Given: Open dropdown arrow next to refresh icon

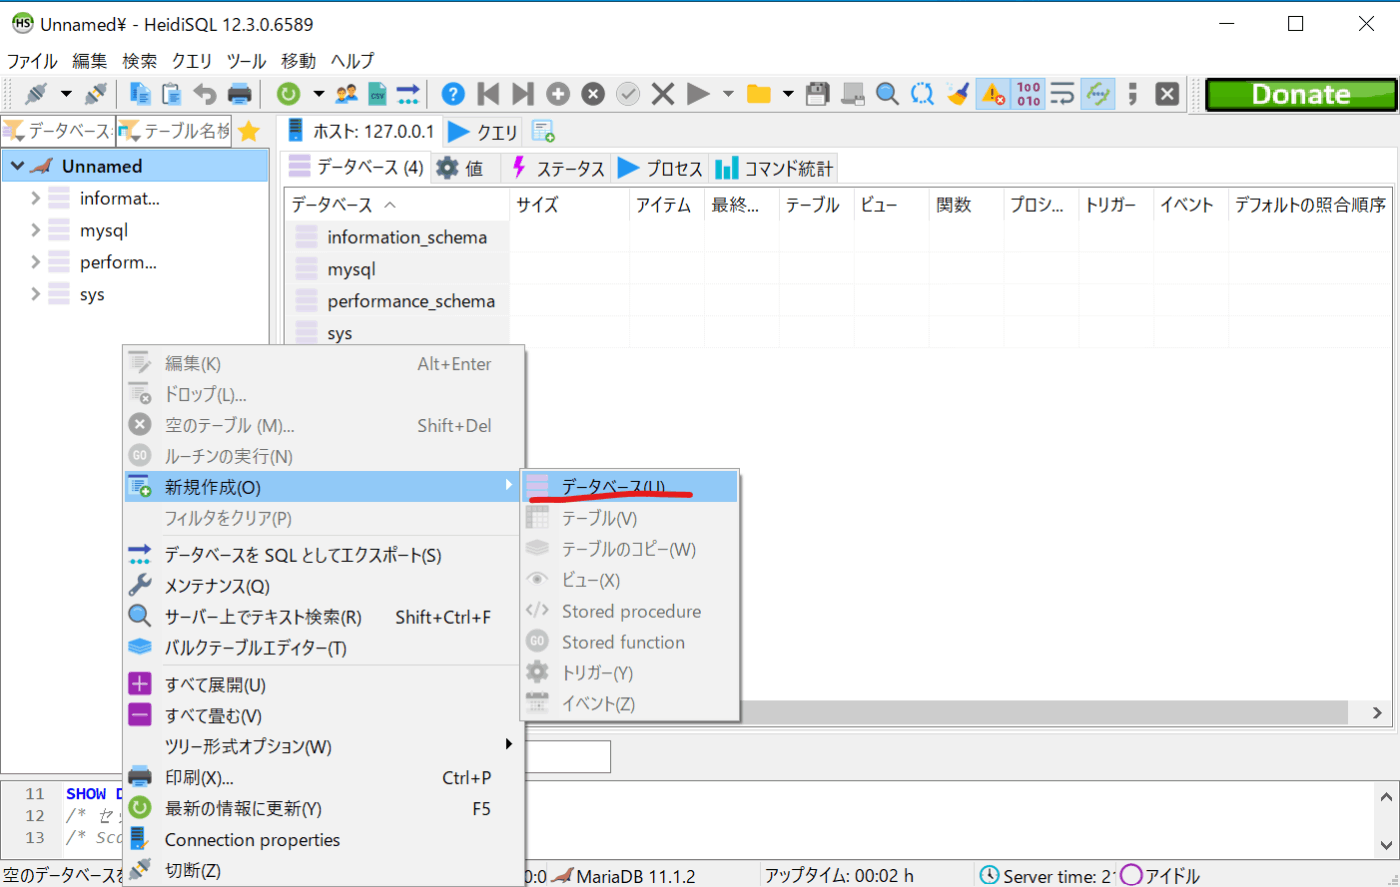Looking at the screenshot, I should point(319,94).
